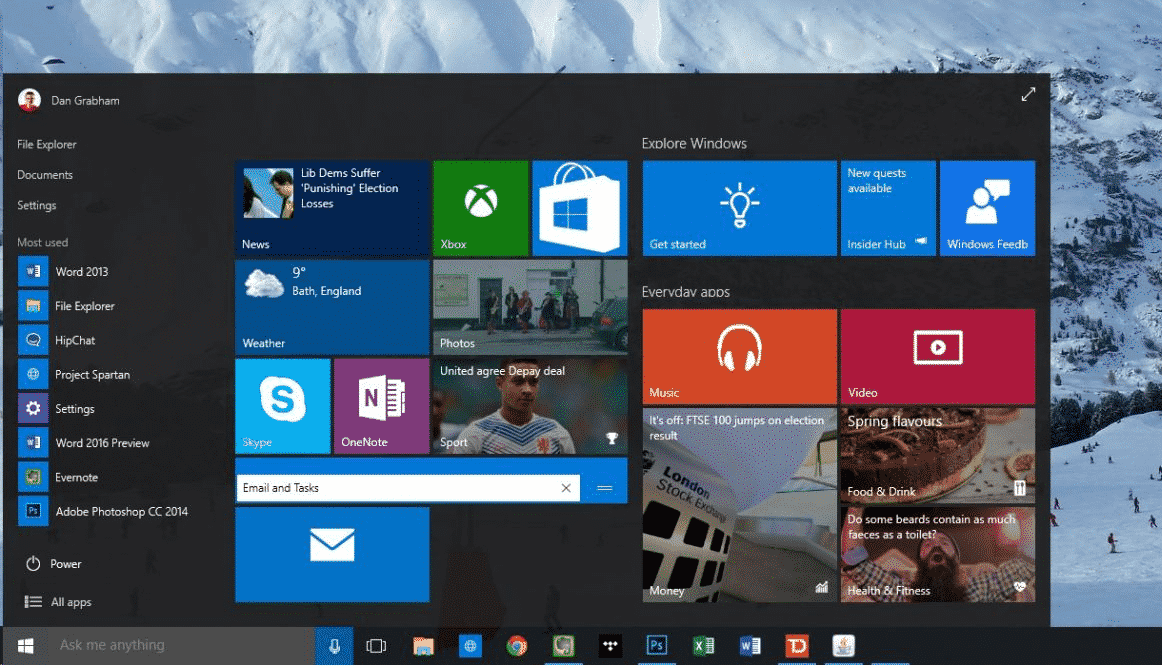
Task: Open the Food & Drink Spring flavours tile
Action: tap(937, 455)
